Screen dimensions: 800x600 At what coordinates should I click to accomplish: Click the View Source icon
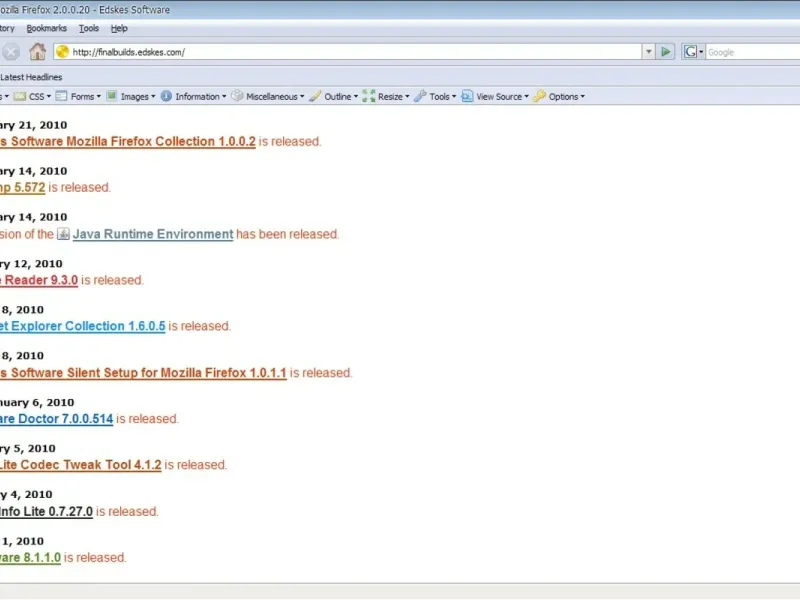click(x=467, y=96)
